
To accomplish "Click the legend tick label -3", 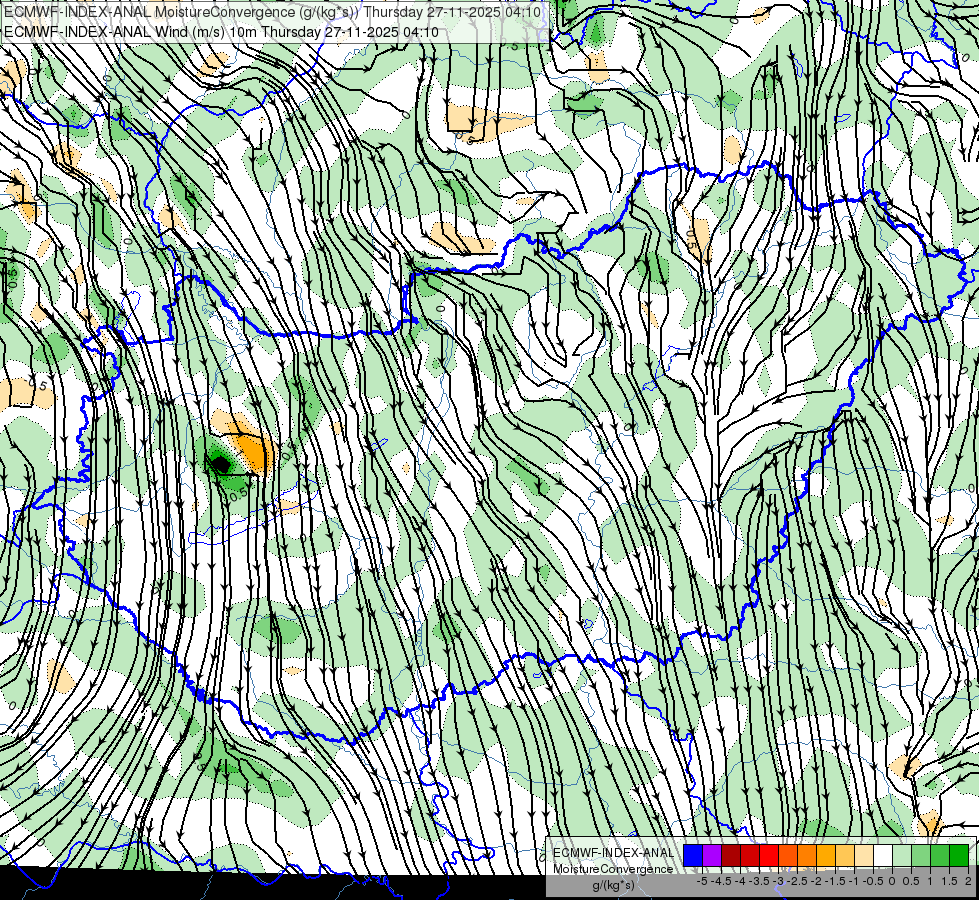I will [778, 881].
